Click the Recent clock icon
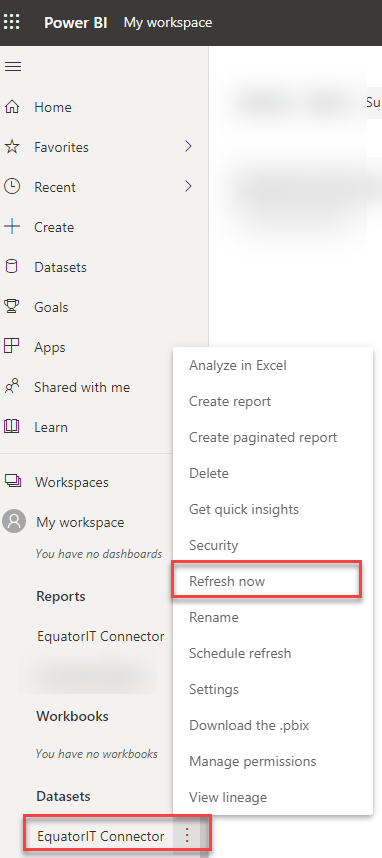 click(x=11, y=187)
